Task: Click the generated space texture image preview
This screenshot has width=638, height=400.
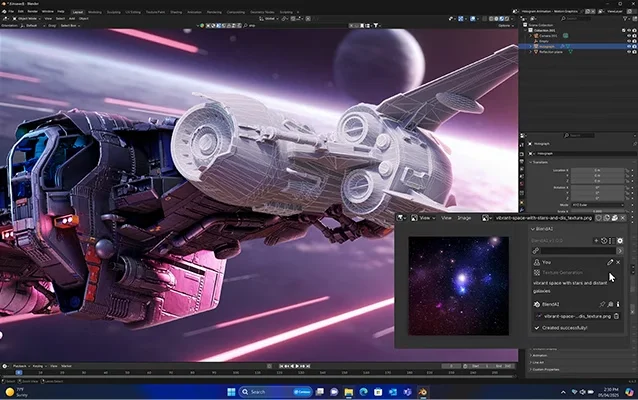Action: coord(459,286)
